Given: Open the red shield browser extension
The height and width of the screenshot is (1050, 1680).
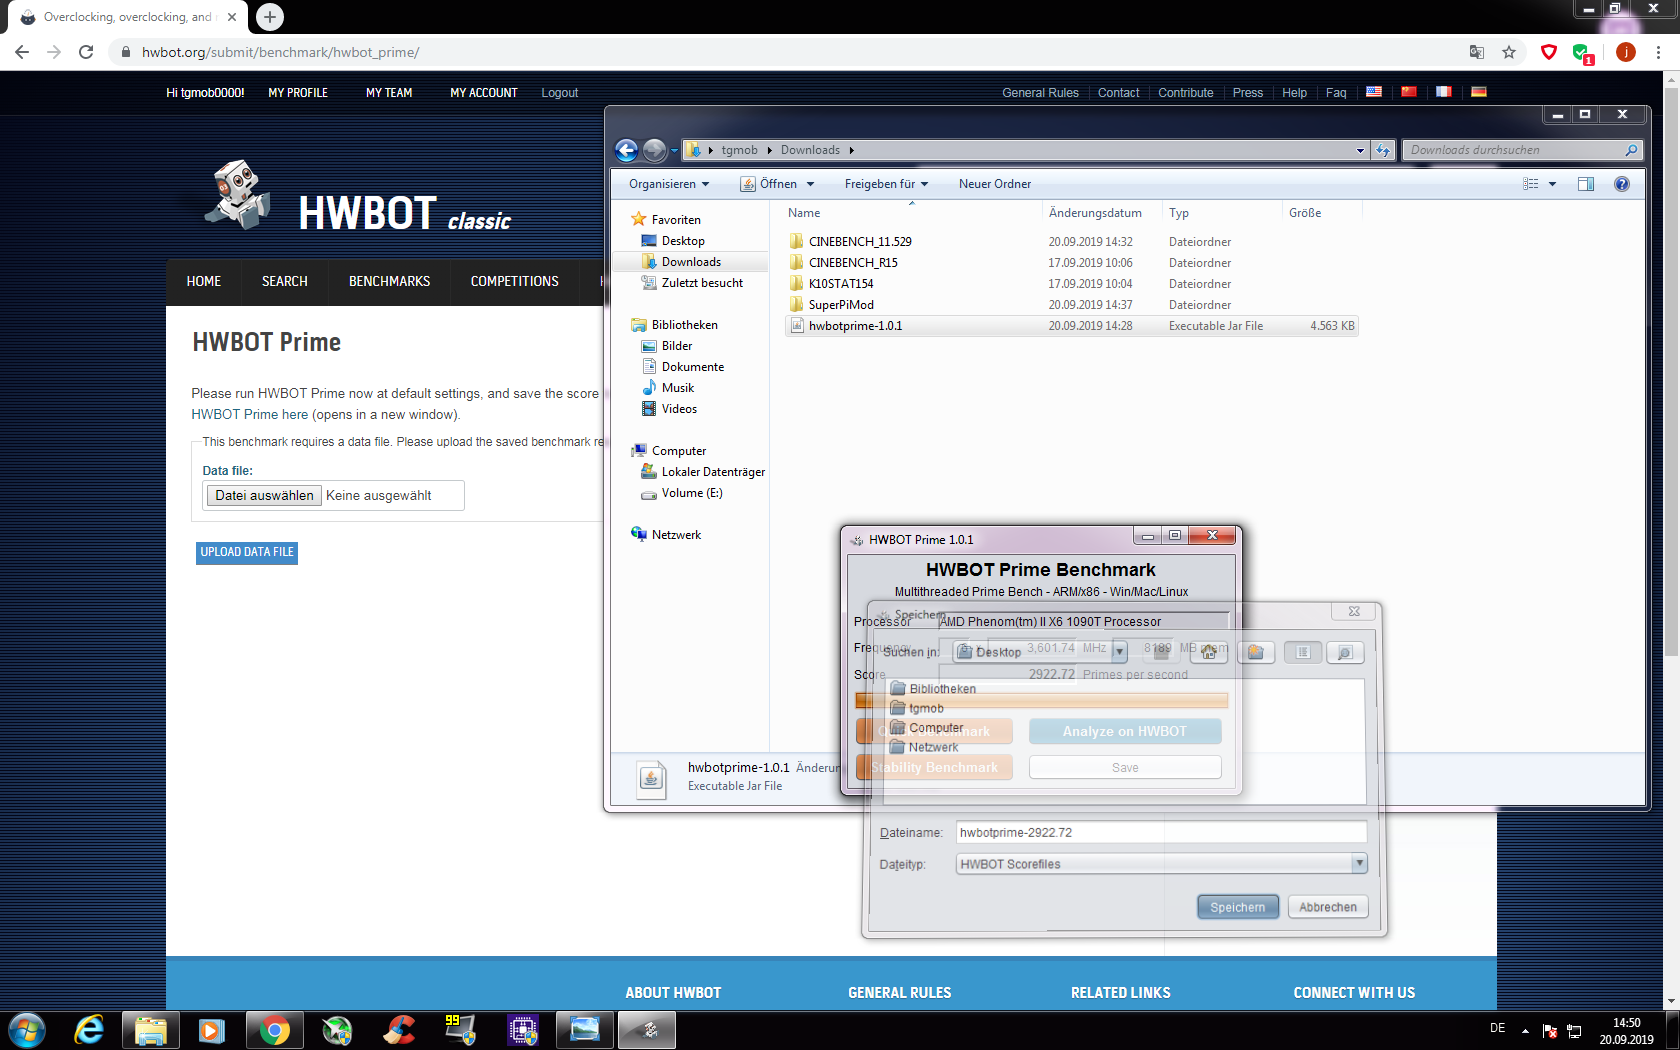Looking at the screenshot, I should tap(1549, 52).
